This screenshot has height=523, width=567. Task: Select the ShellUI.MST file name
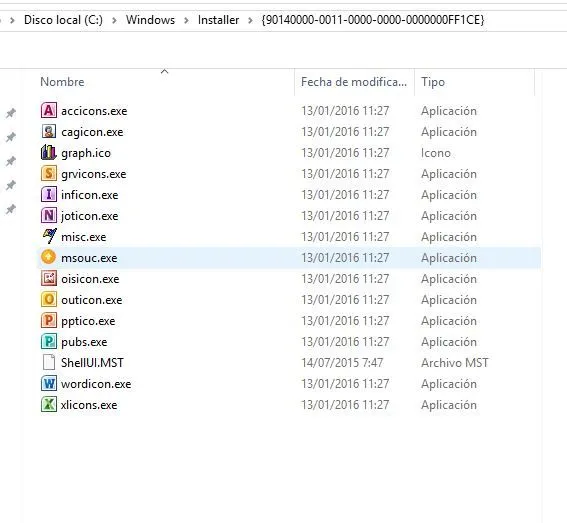pyautogui.click(x=92, y=362)
